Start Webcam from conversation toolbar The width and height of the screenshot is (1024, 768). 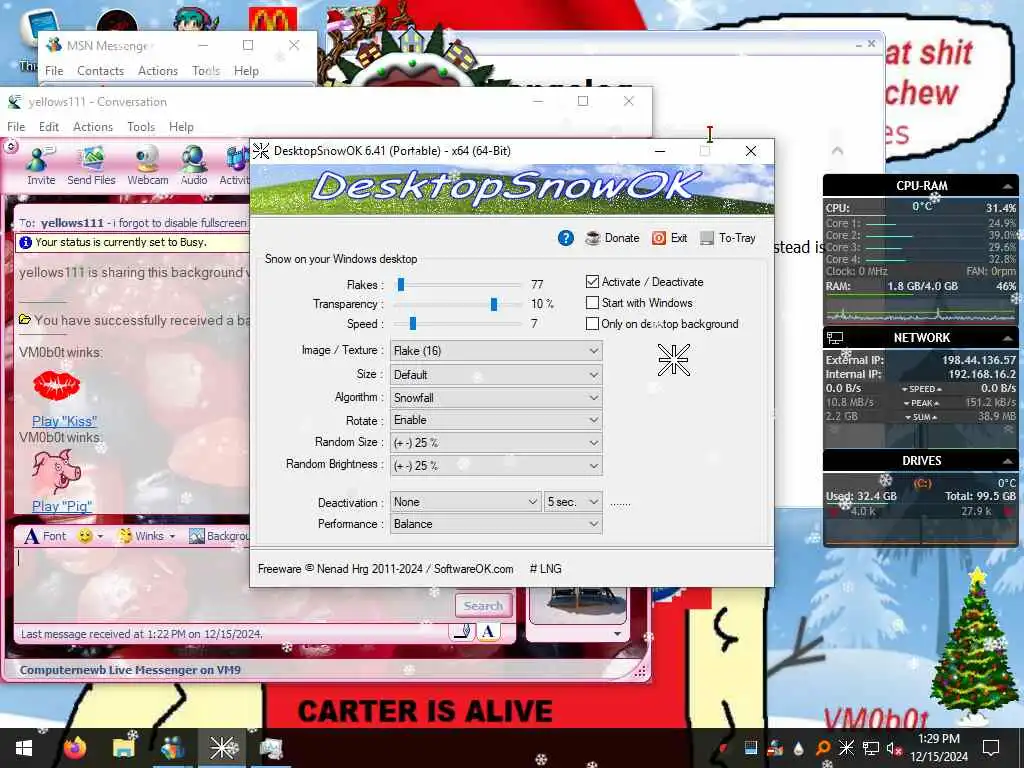coord(148,166)
